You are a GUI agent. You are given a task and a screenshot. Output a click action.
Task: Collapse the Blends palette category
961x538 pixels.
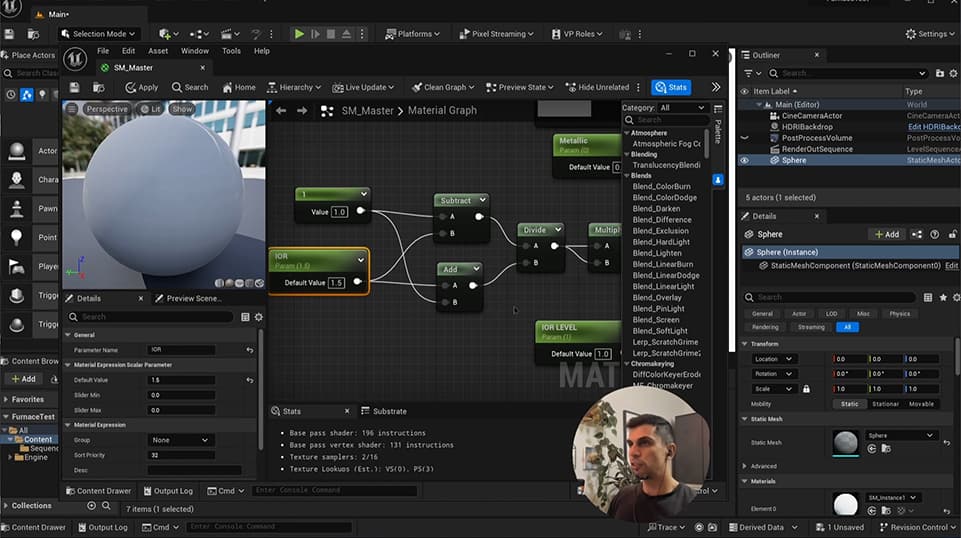(627, 175)
